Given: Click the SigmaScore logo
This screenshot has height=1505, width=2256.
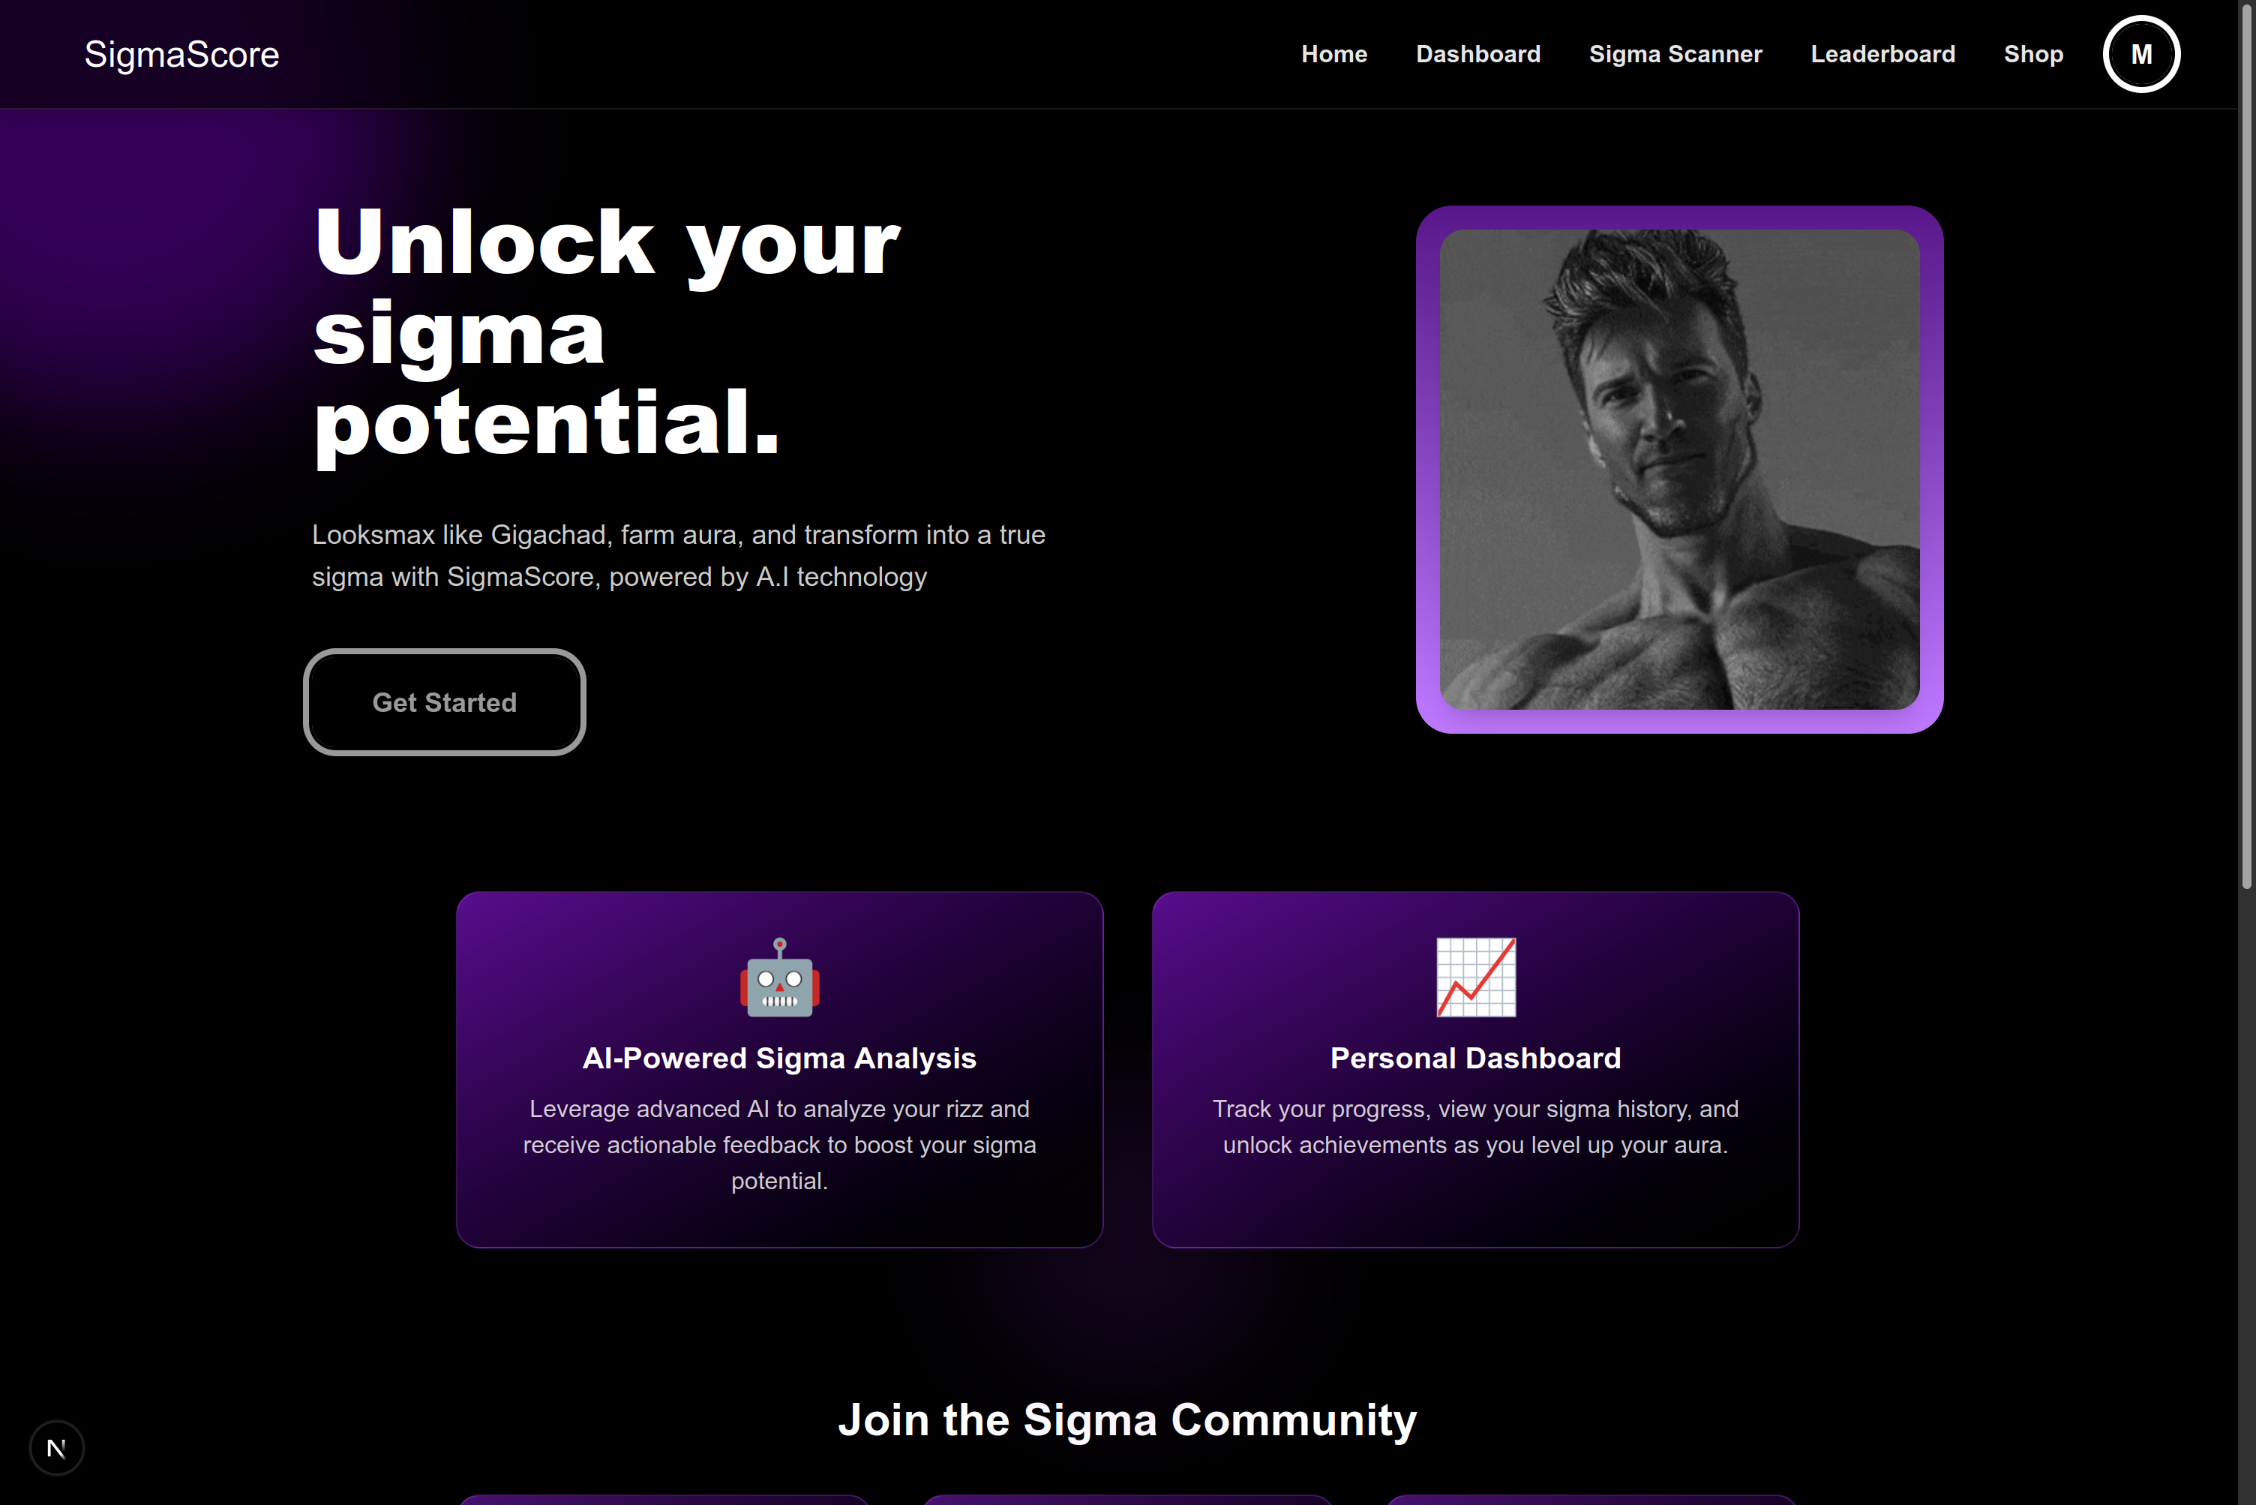Looking at the screenshot, I should 181,54.
